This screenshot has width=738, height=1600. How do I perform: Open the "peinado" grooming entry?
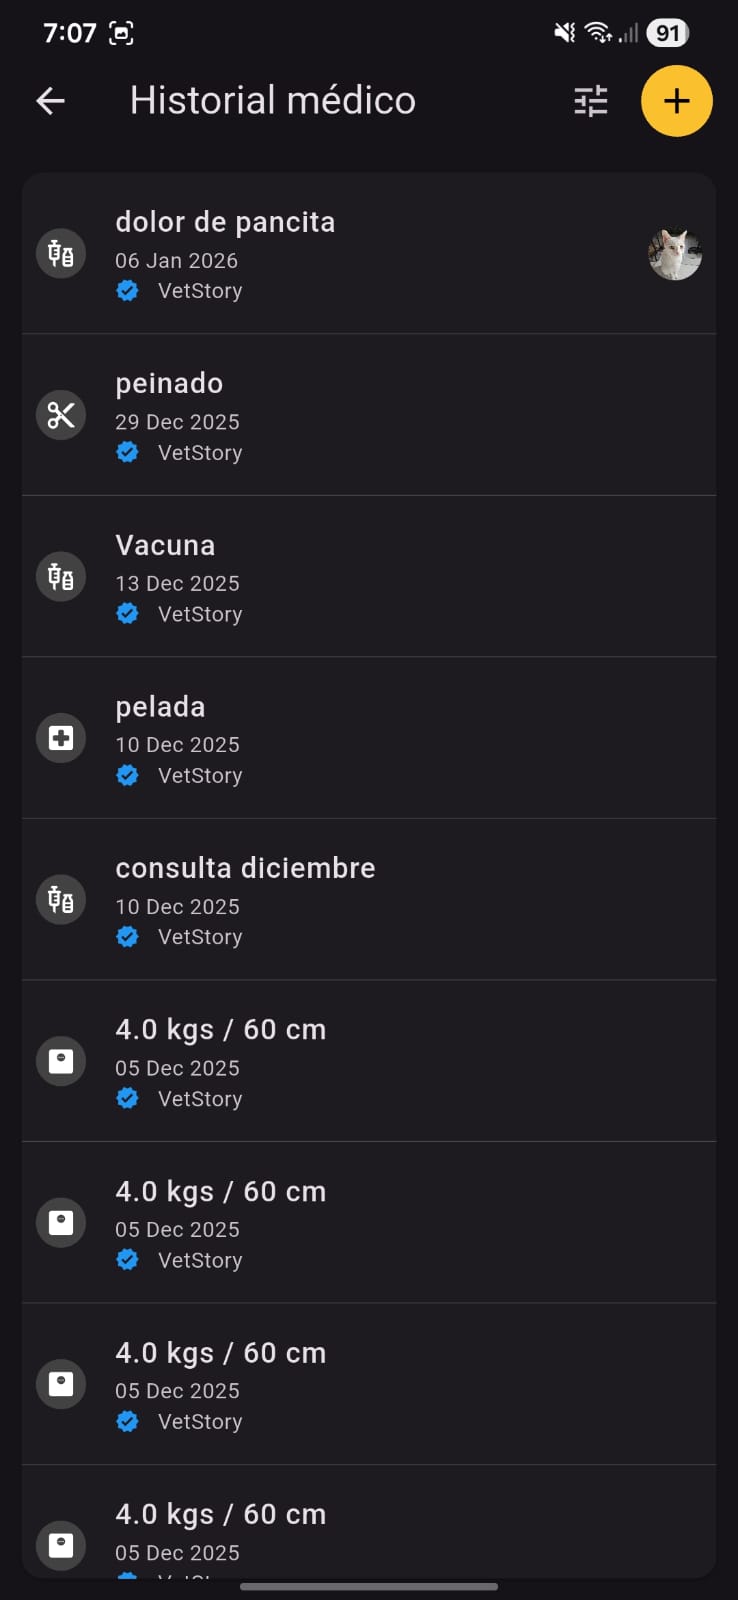point(169,384)
